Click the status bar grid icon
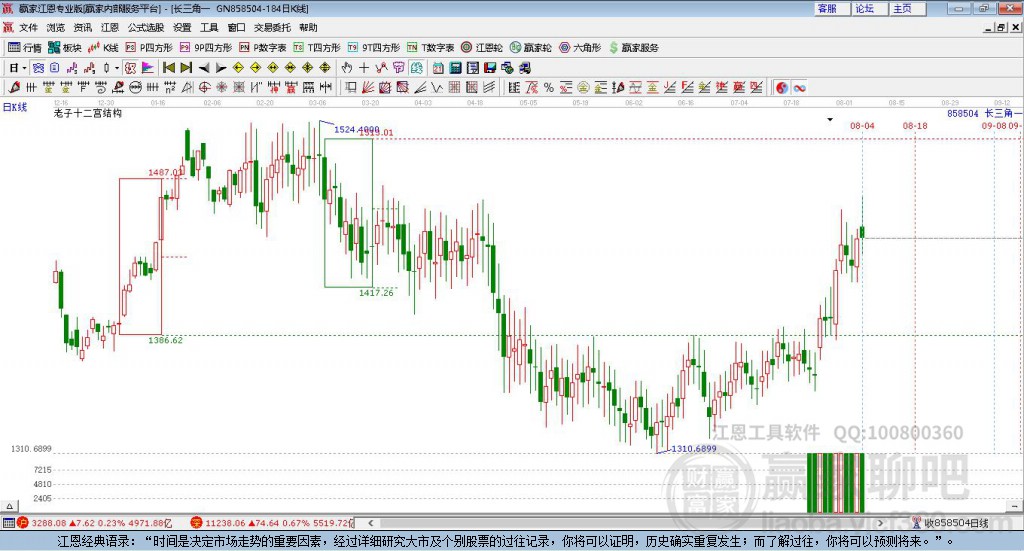This screenshot has width=1024, height=551. pos(8,523)
